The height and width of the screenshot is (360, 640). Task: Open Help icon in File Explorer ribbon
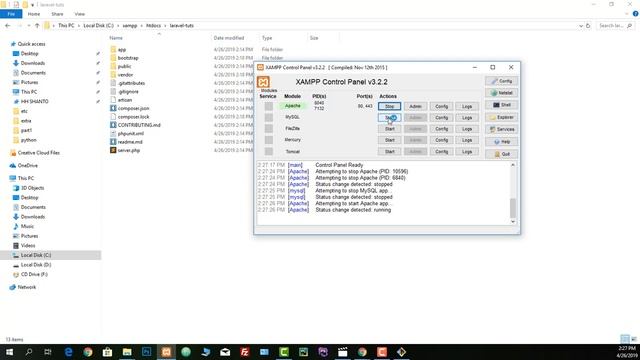pyautogui.click(x=635, y=14)
